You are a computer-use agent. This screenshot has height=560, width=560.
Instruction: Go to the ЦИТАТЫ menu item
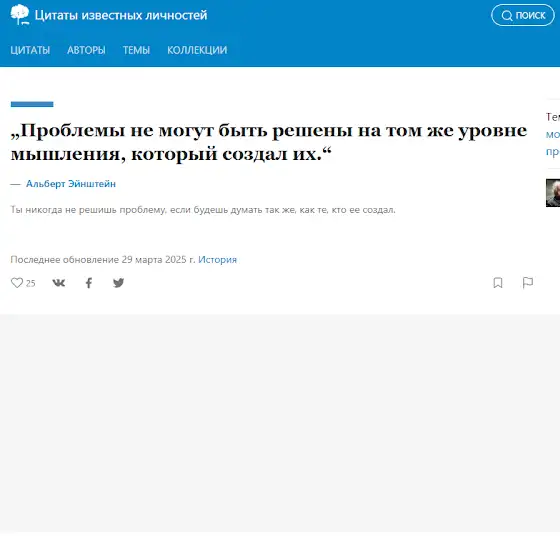[30, 50]
